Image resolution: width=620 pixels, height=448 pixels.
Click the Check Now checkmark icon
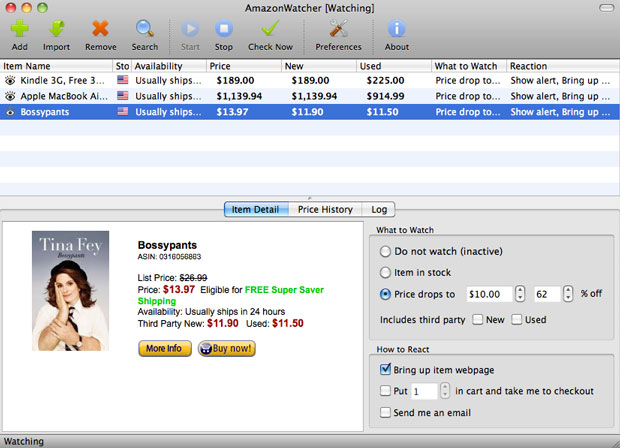click(270, 29)
